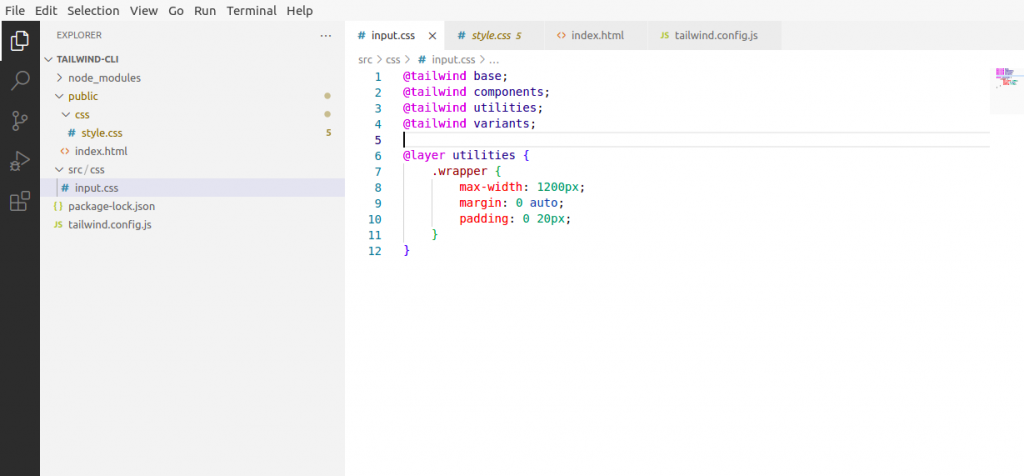Click the css breadcrumb segment

tap(392, 59)
